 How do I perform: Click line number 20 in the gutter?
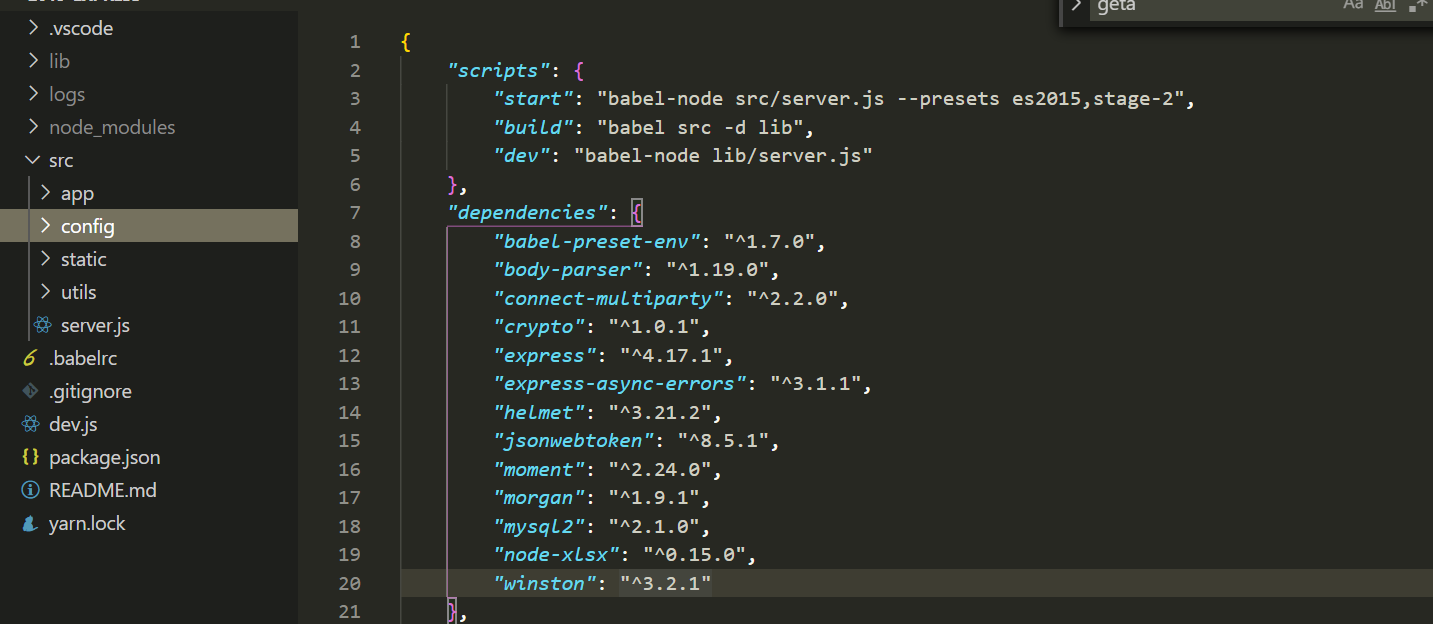(349, 583)
